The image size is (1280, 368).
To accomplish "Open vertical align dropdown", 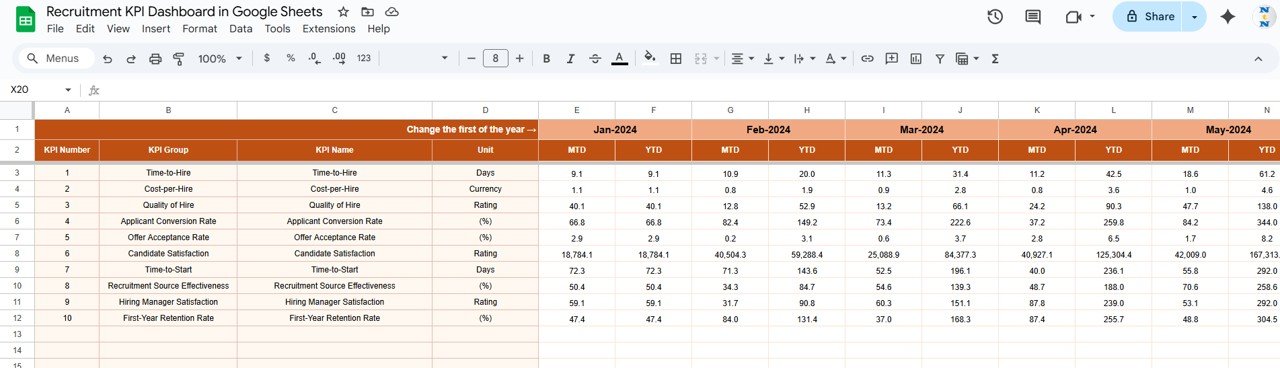I will tap(774, 59).
